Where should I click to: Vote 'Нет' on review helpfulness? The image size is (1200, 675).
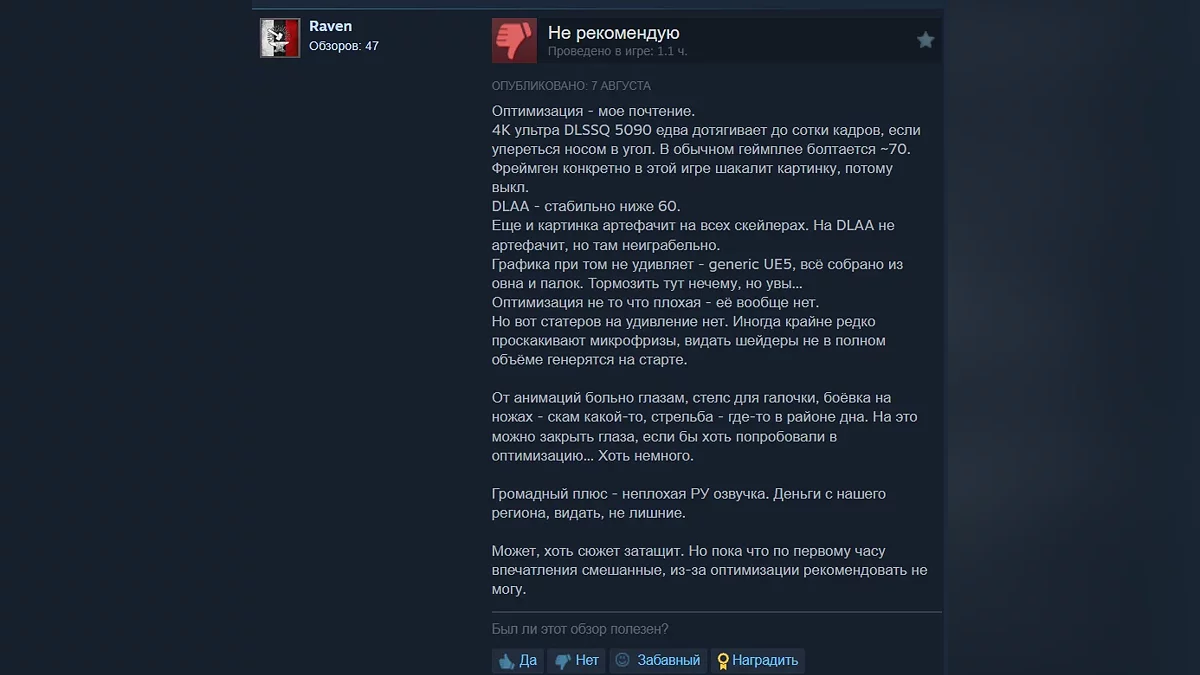[x=577, y=660]
